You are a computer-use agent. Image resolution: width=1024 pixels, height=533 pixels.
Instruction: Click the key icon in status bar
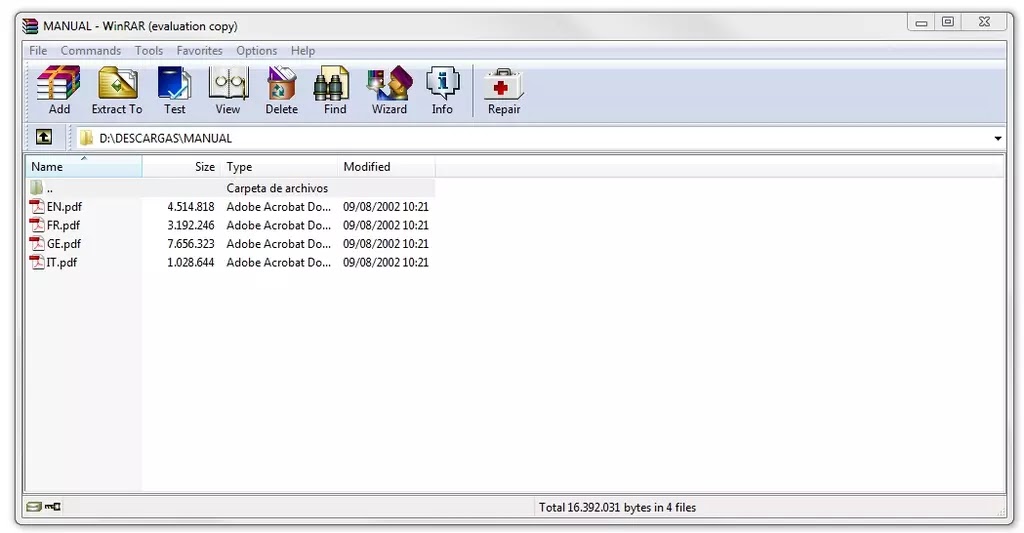coord(53,506)
